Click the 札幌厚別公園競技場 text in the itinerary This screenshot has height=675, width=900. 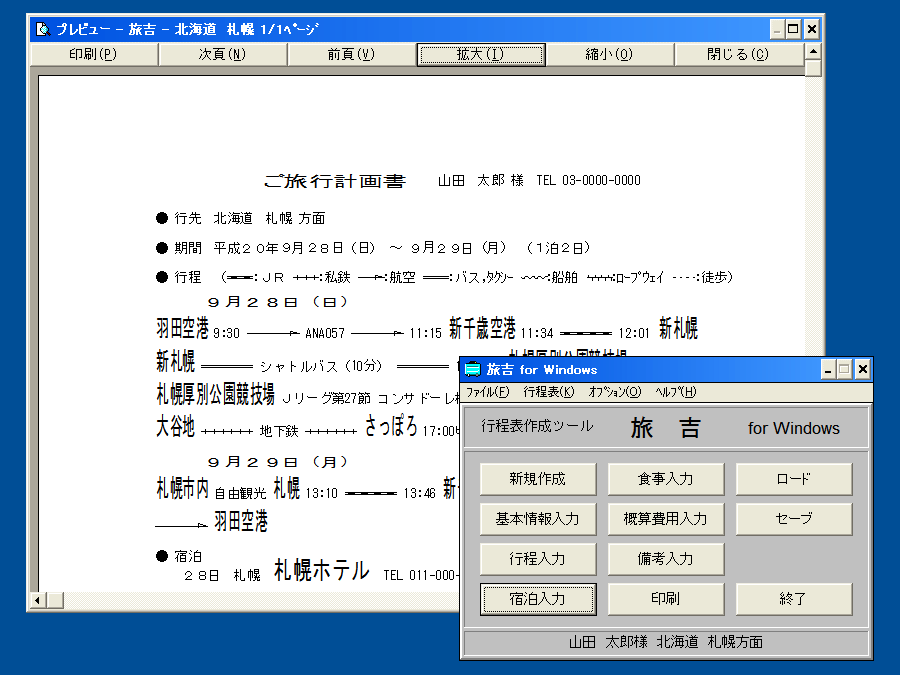tap(215, 395)
